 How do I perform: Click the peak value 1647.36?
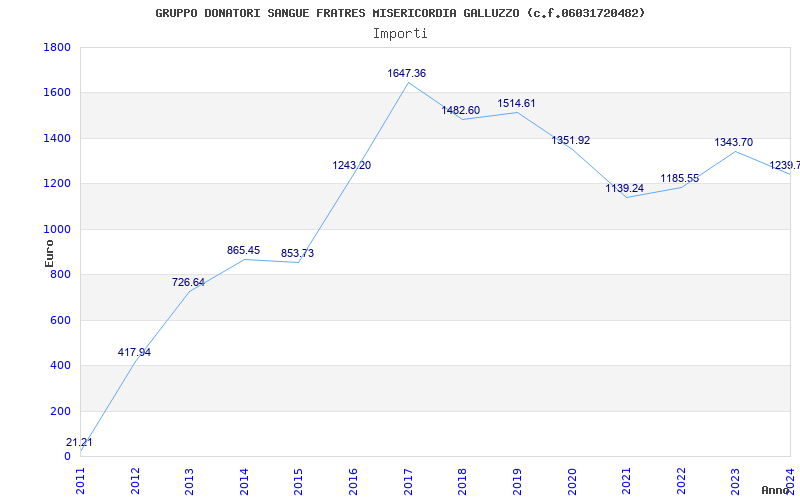[x=407, y=73]
